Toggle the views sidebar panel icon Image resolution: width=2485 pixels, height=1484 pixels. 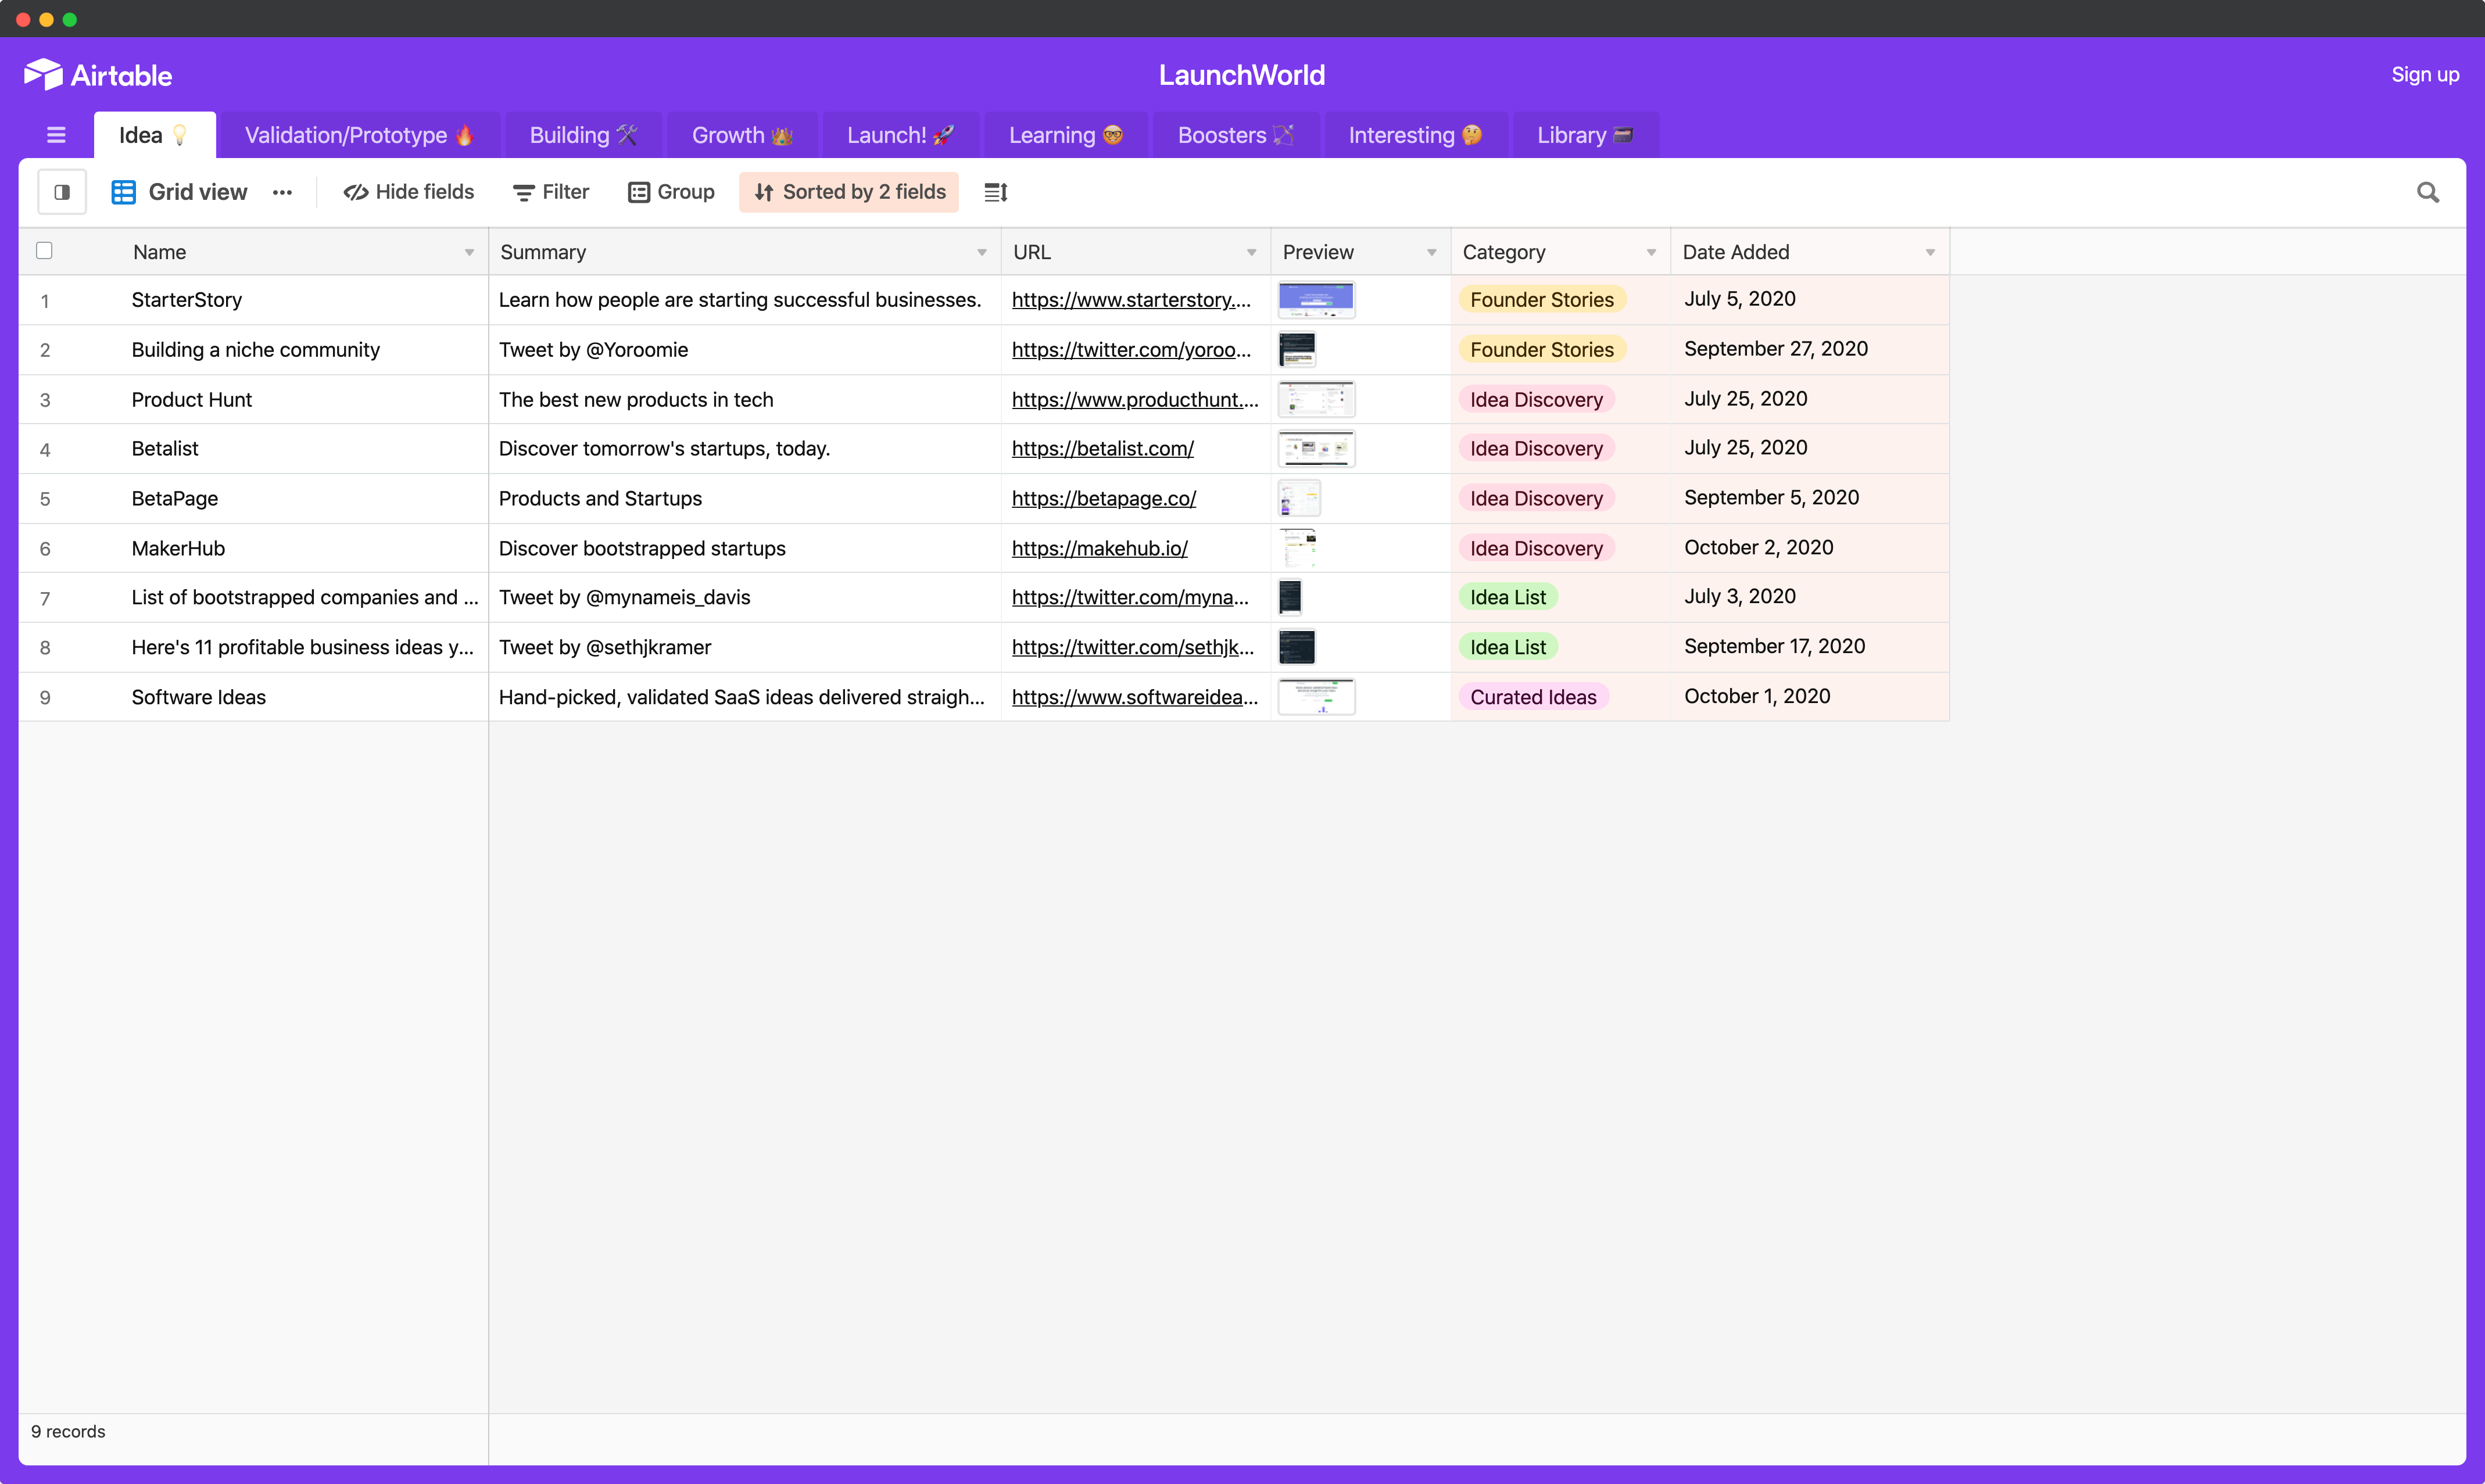(x=62, y=192)
